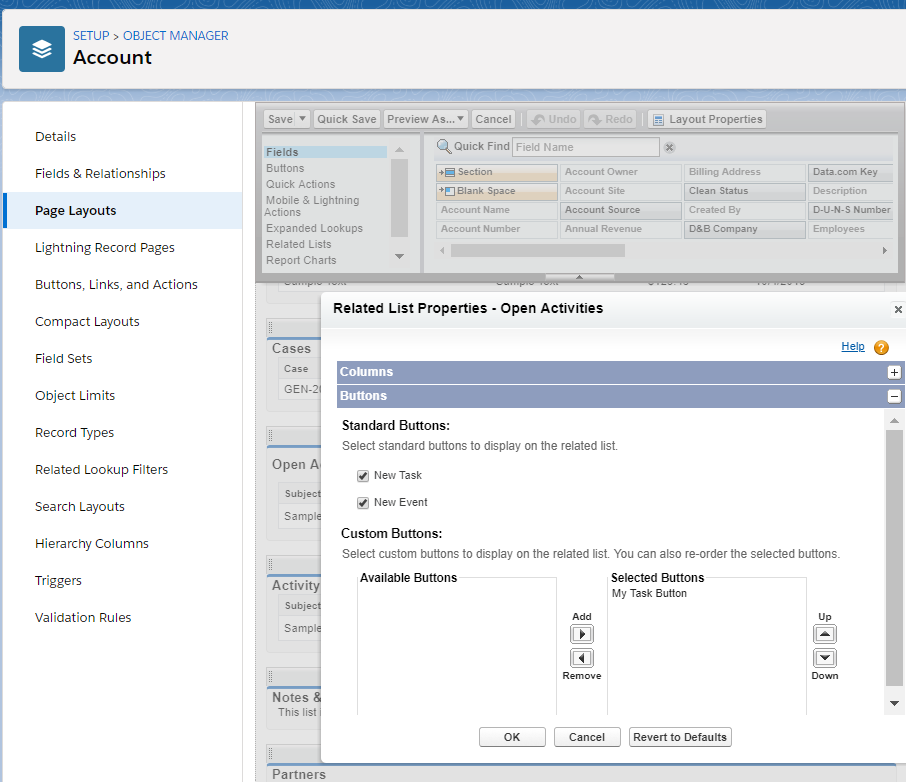Screen dimensions: 906x782
Task: Click the orange help question mark icon
Action: tap(881, 348)
